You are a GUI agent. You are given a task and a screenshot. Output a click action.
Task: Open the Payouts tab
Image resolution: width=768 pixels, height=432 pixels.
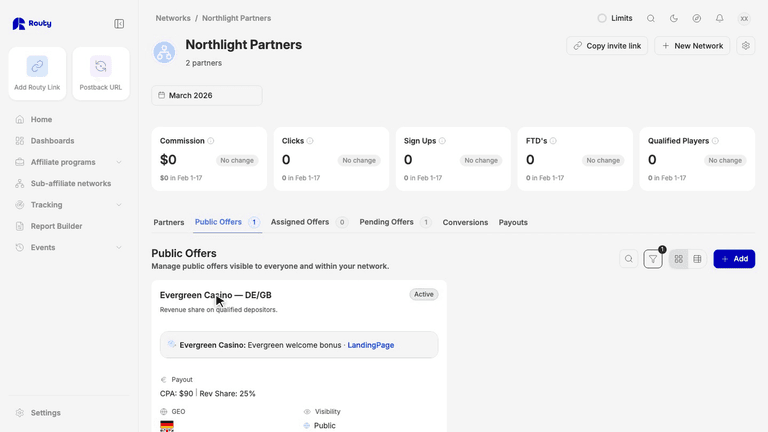[513, 222]
